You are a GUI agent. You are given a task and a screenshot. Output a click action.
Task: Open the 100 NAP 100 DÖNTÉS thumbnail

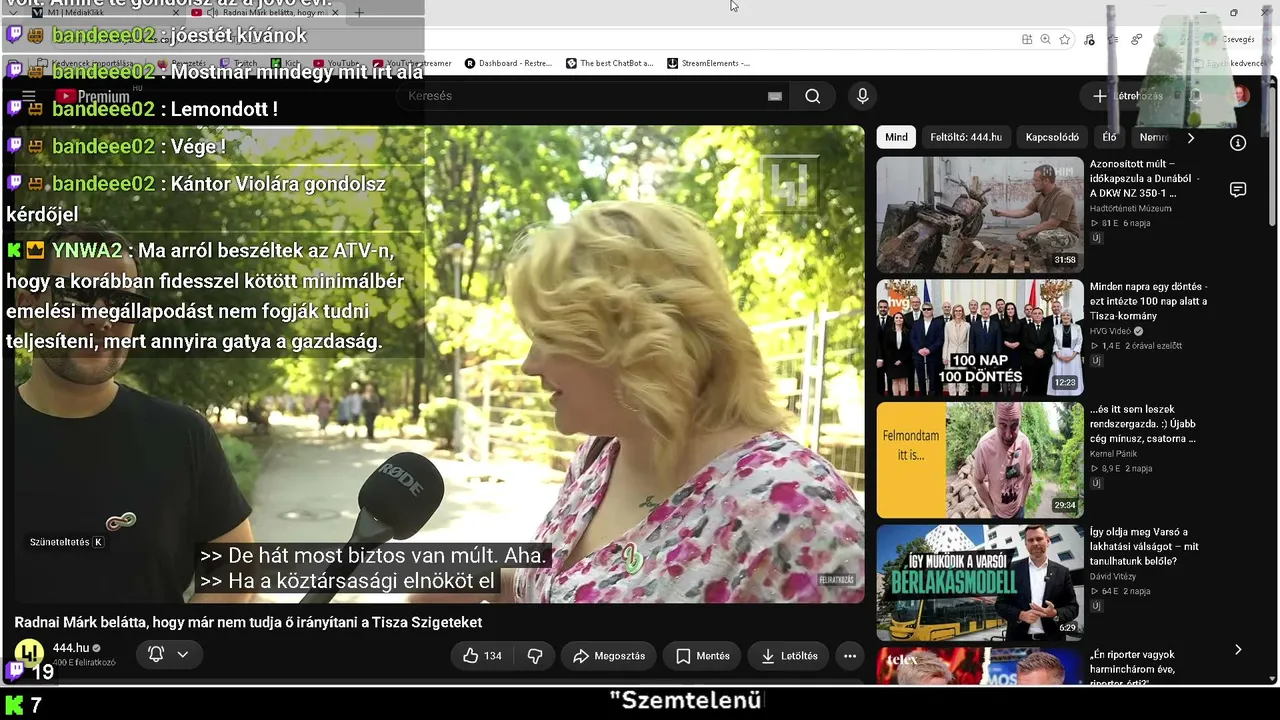tap(980, 337)
